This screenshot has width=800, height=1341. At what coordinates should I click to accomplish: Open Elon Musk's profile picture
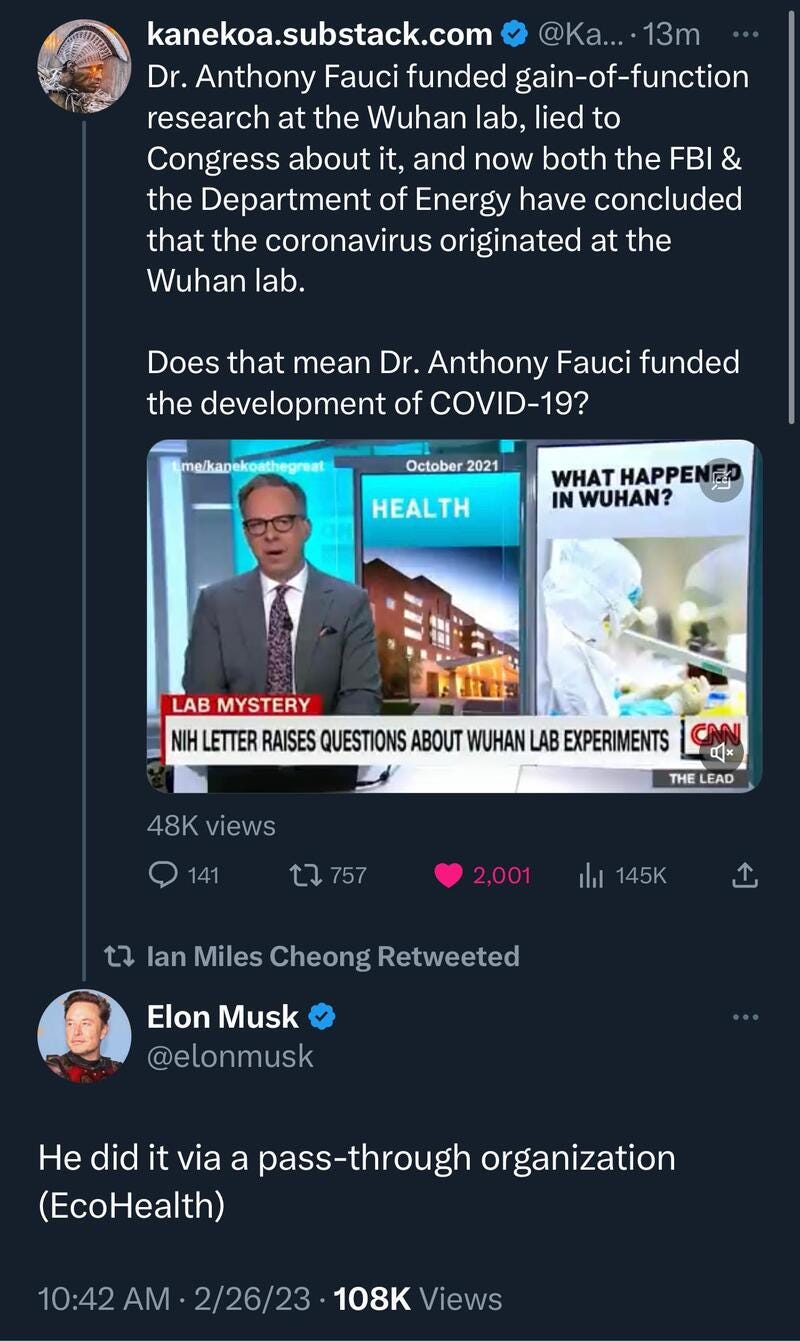click(x=84, y=1036)
